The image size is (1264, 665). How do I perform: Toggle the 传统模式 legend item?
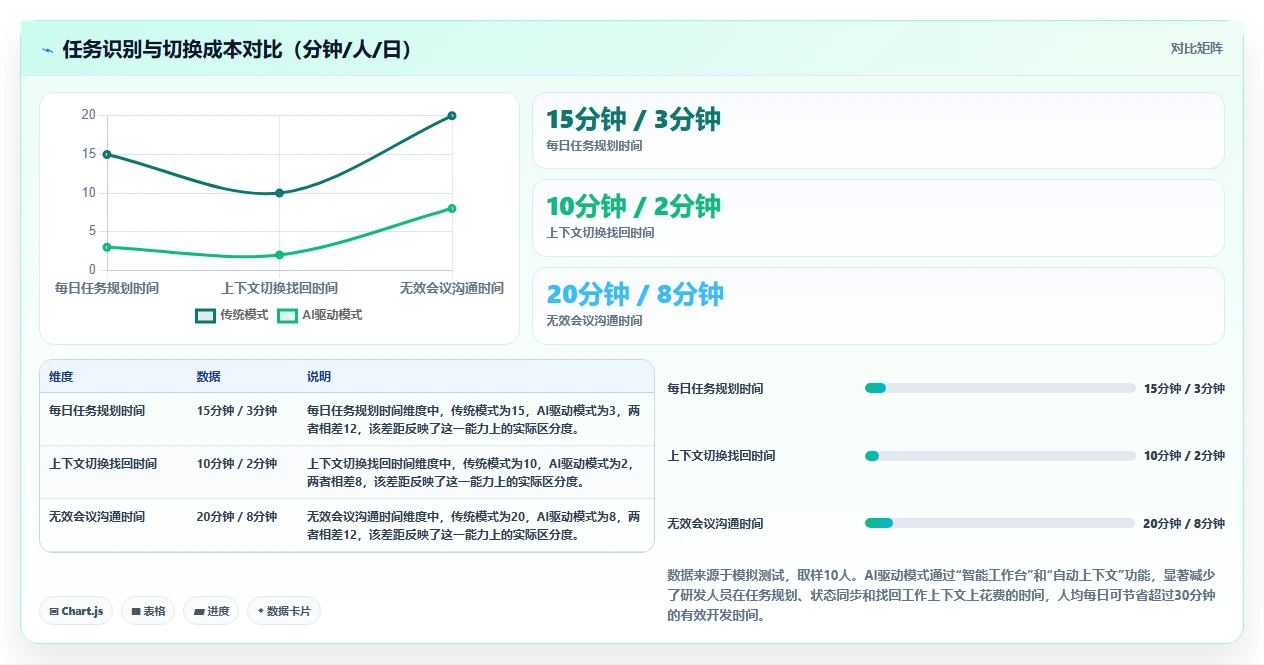point(232,315)
